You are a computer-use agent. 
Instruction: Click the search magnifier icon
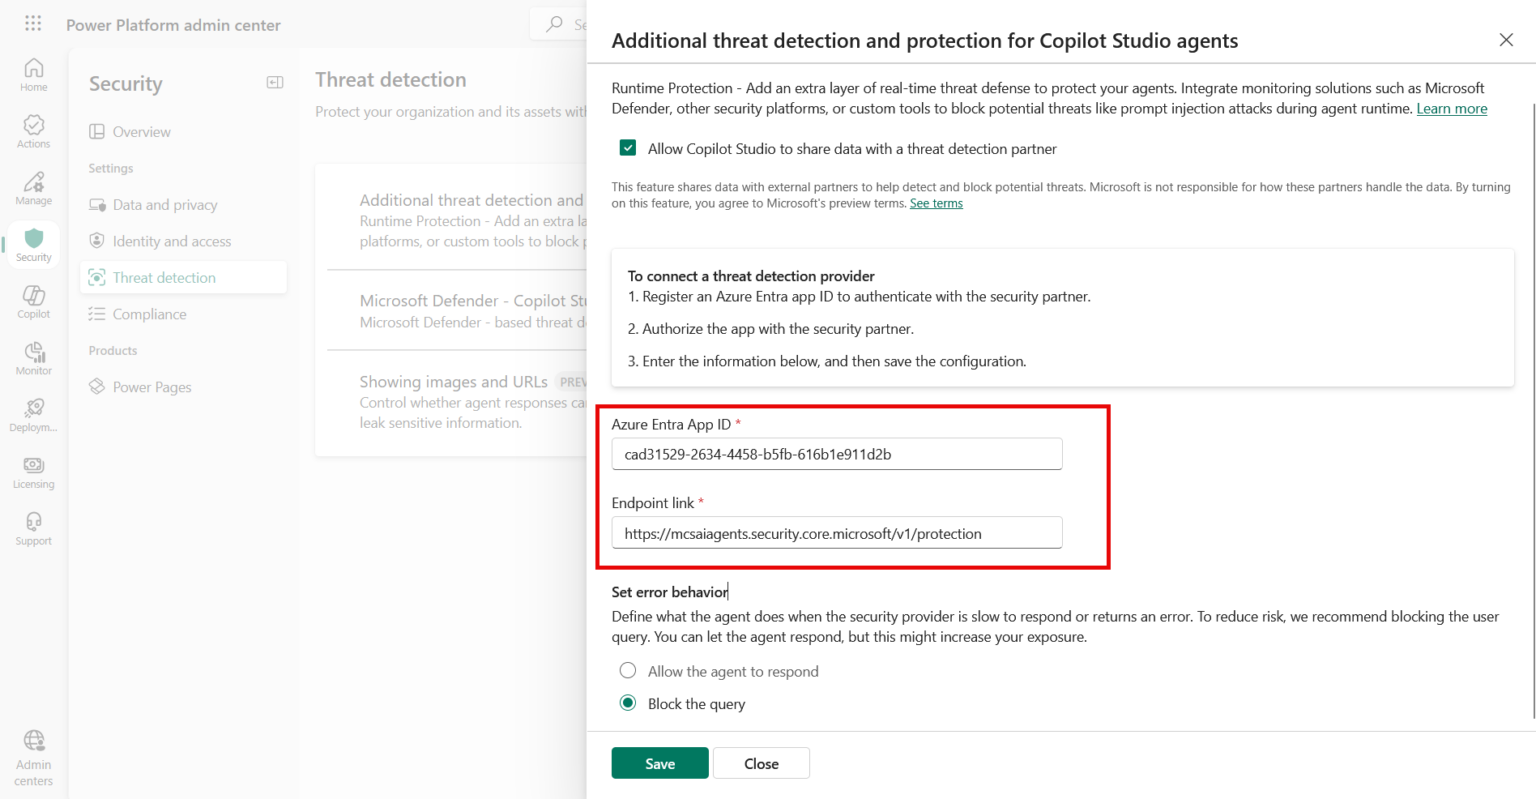554,24
